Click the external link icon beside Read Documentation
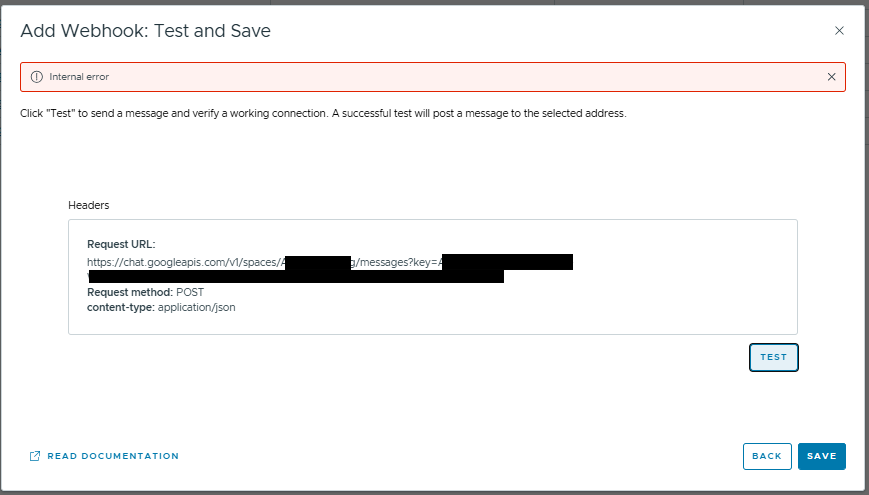 click(x=35, y=456)
